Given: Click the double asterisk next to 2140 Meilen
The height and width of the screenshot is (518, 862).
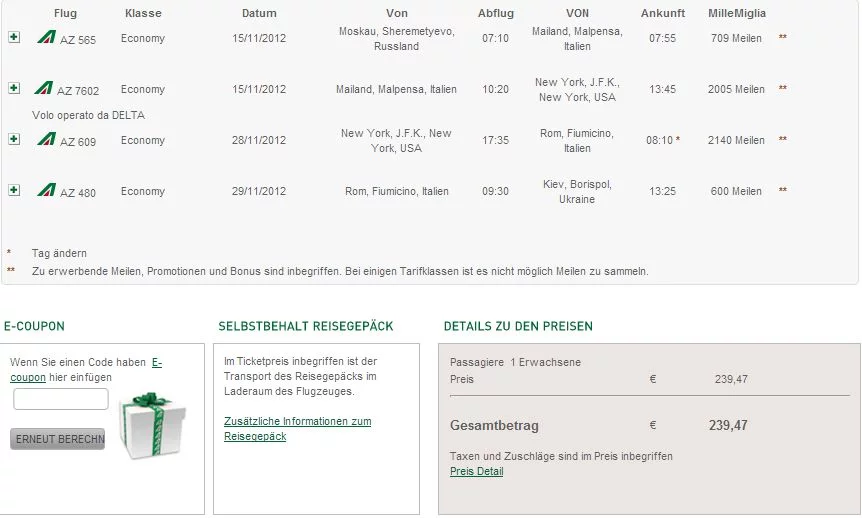Looking at the screenshot, I should coord(782,139).
